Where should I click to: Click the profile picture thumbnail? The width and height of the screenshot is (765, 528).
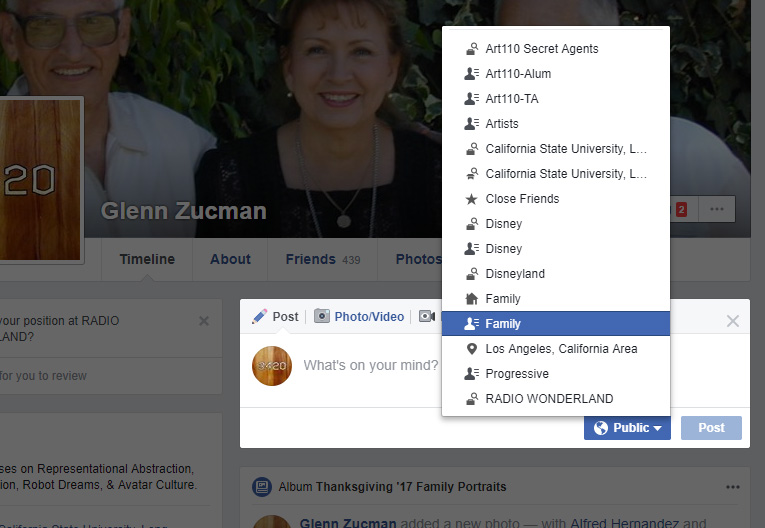click(x=40, y=180)
